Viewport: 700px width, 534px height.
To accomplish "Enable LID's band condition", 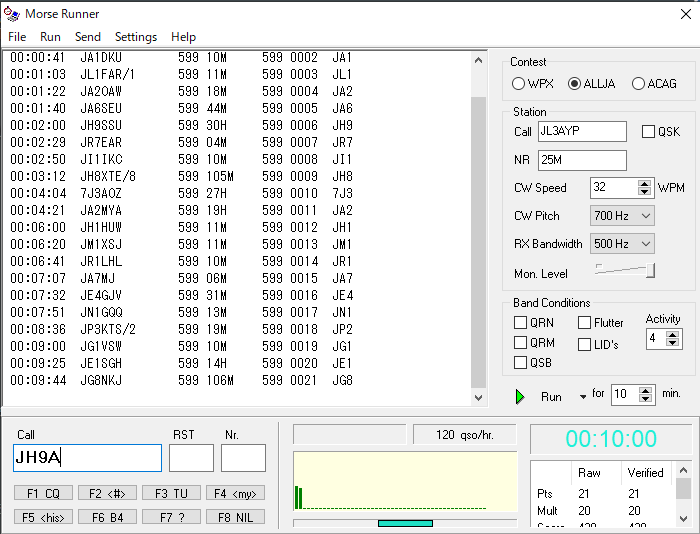I will pos(584,344).
